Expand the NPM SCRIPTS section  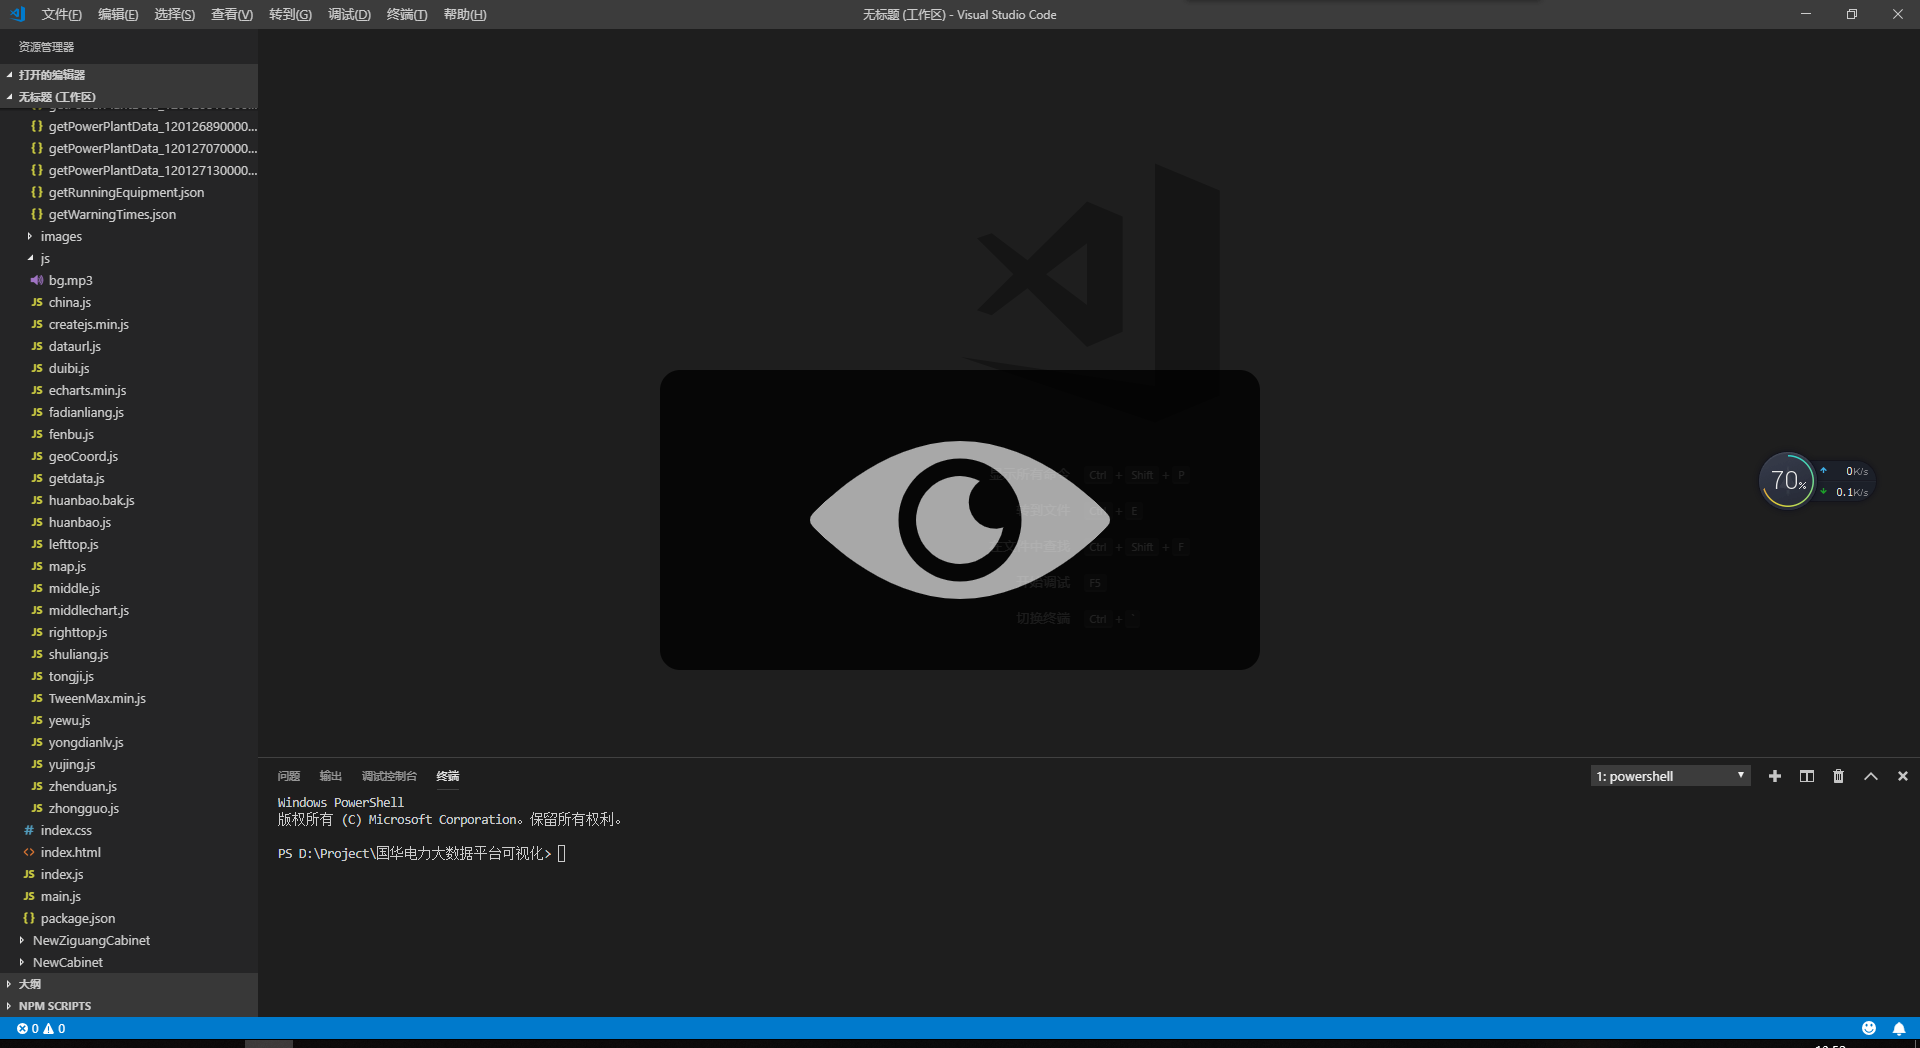[129, 1006]
